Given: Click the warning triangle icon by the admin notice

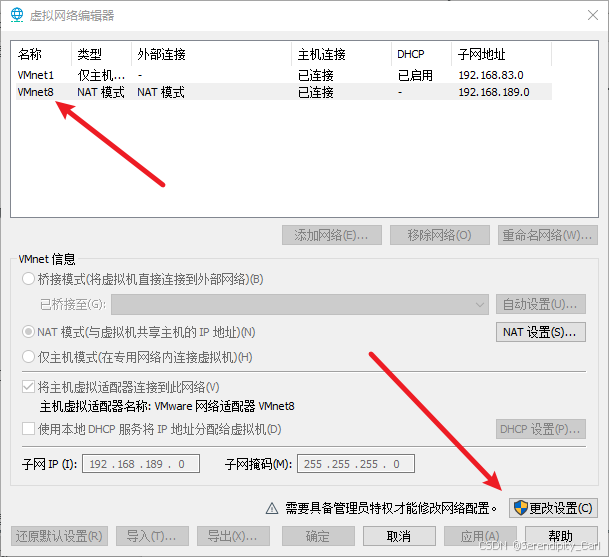Looking at the screenshot, I should pos(272,508).
